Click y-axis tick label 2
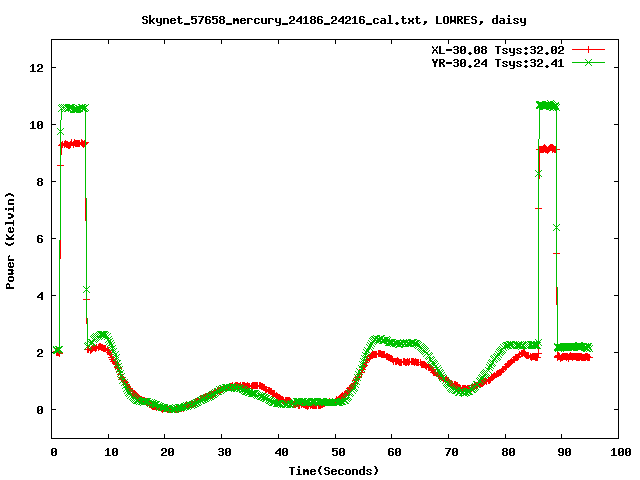The width and height of the screenshot is (640, 480). coord(40,353)
